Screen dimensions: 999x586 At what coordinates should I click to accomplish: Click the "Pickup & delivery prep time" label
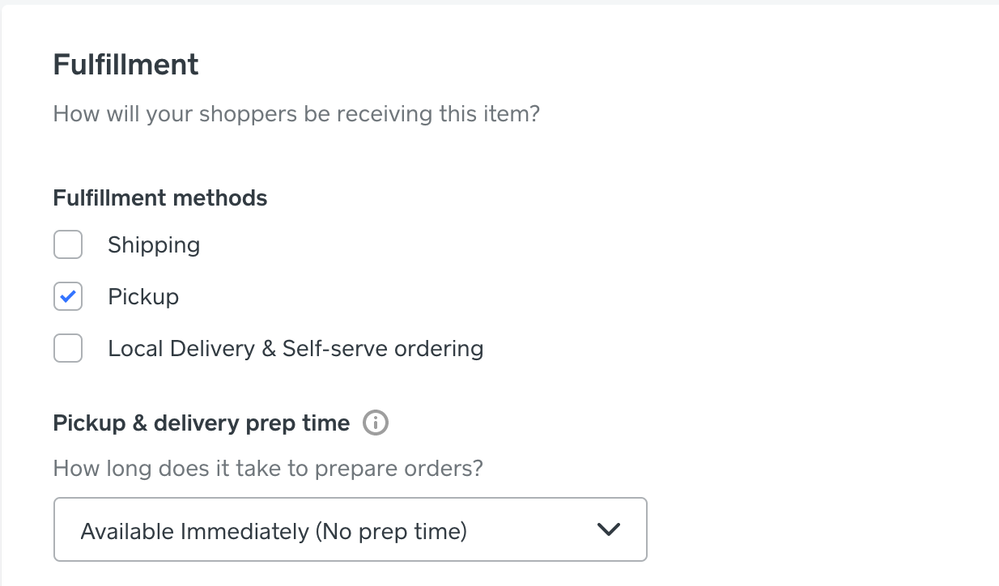201,423
